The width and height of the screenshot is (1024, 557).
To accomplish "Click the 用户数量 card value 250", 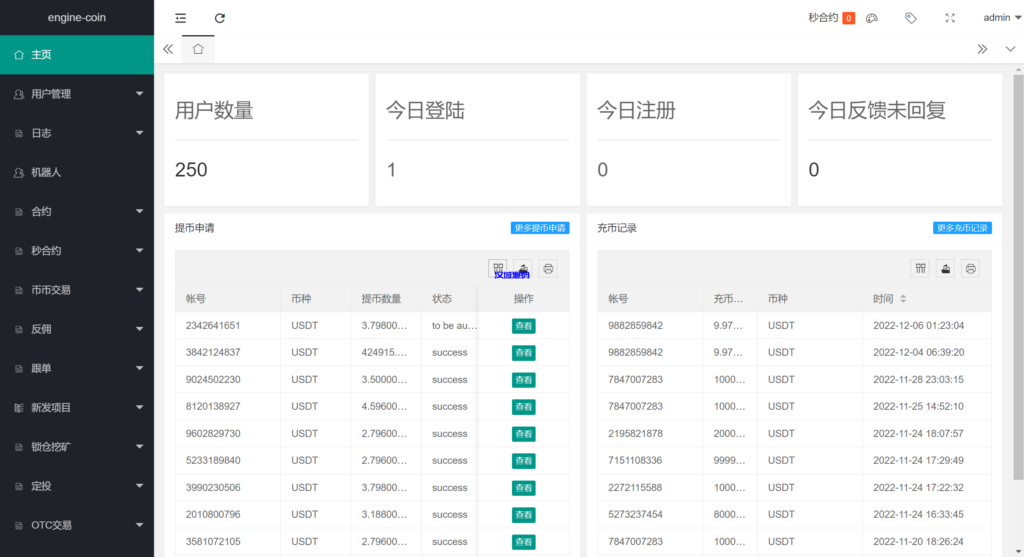I will [191, 170].
